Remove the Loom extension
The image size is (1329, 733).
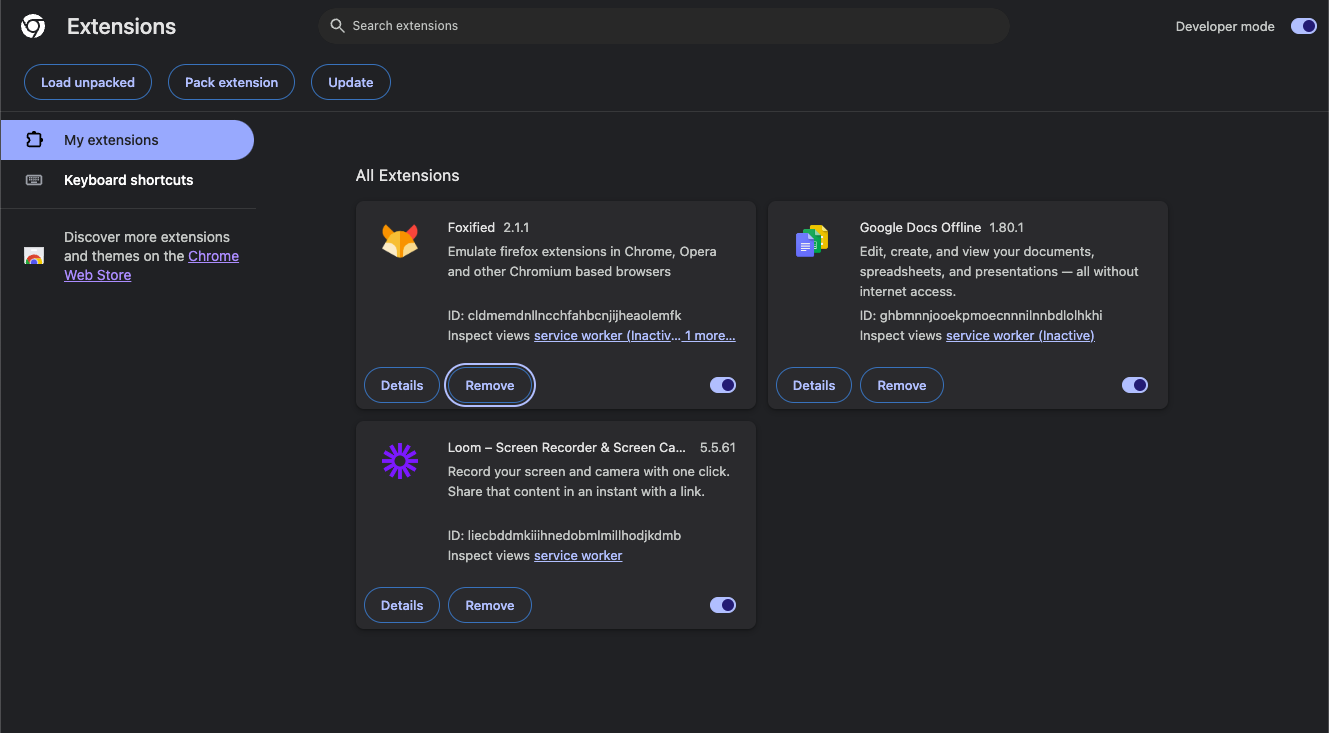coord(490,605)
